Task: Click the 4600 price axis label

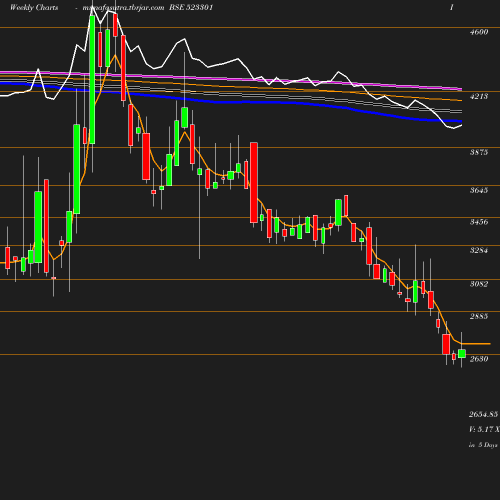Action: 479,32
